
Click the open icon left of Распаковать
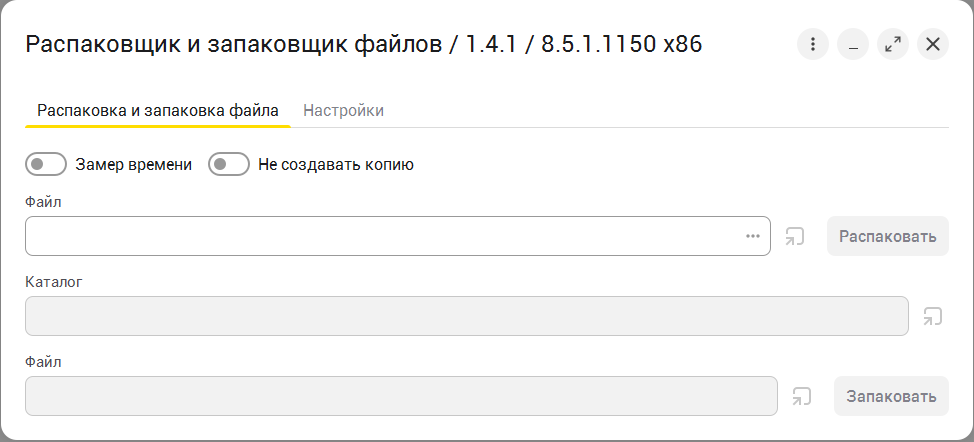pyautogui.click(x=795, y=237)
